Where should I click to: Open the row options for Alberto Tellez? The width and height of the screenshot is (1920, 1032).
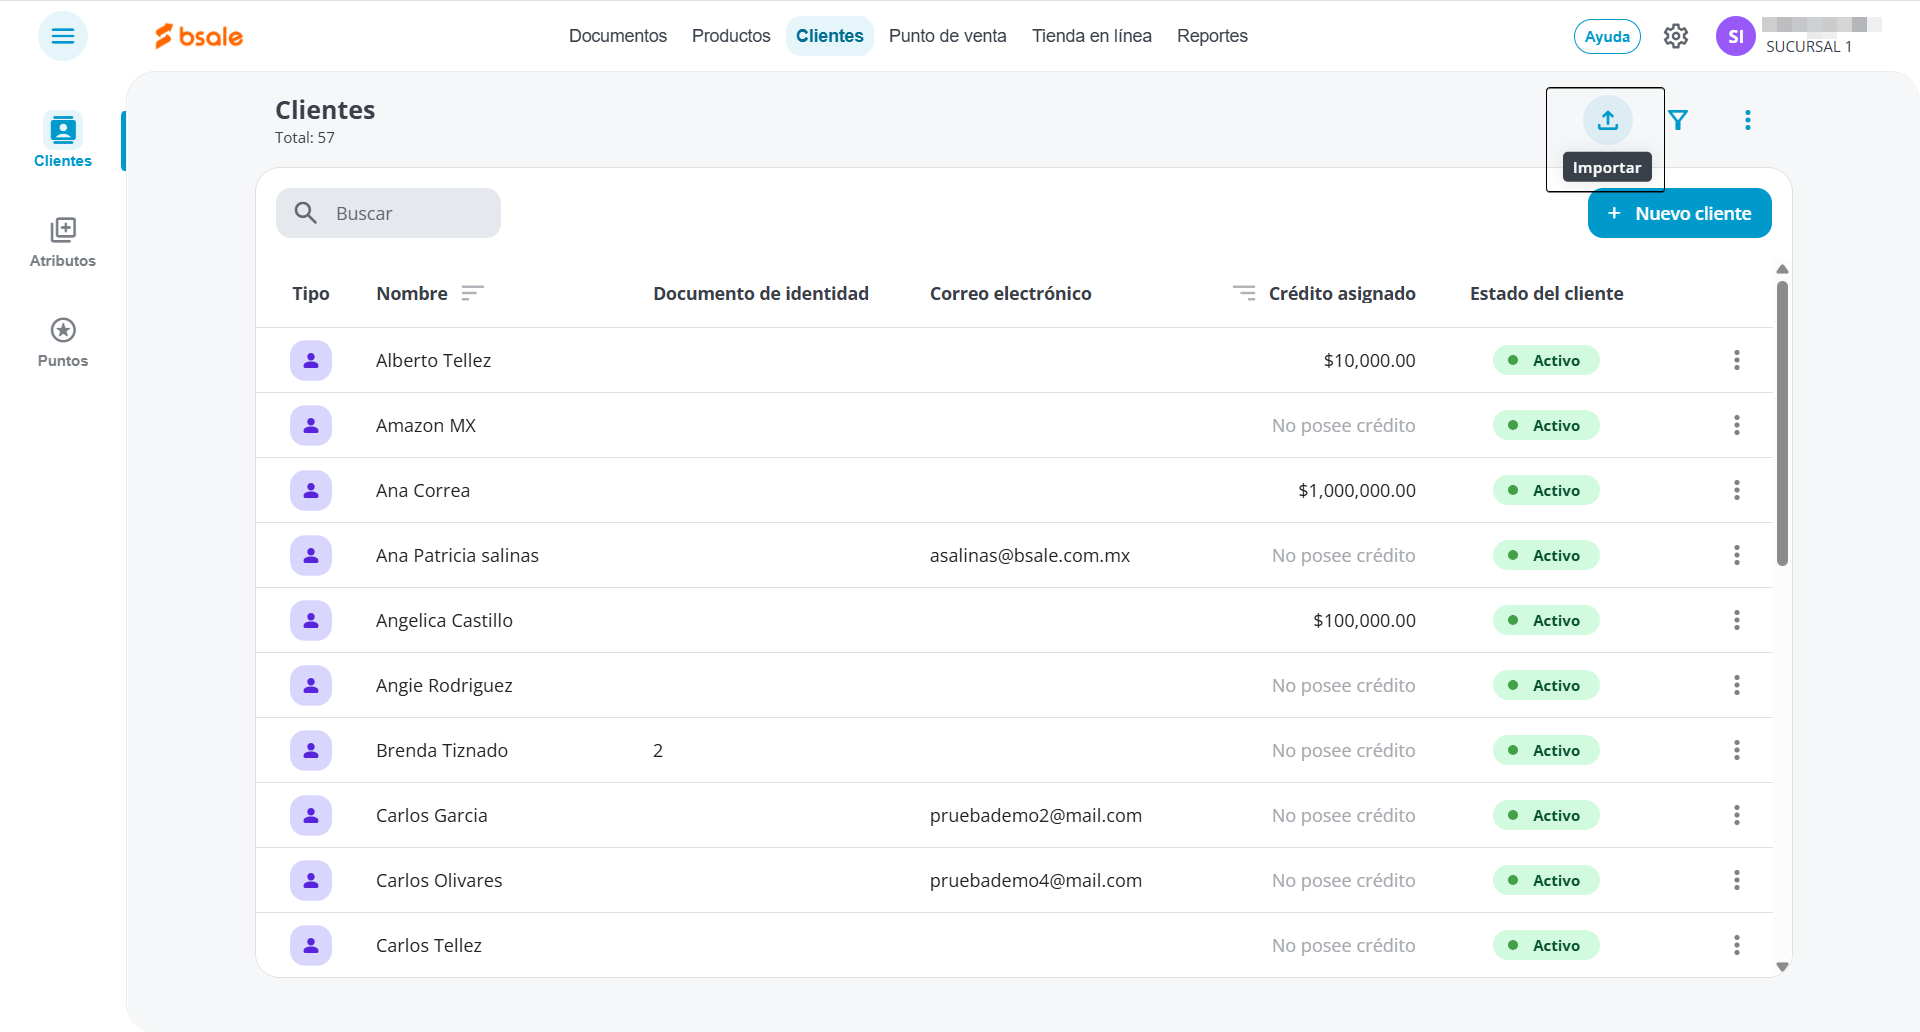[1737, 360]
